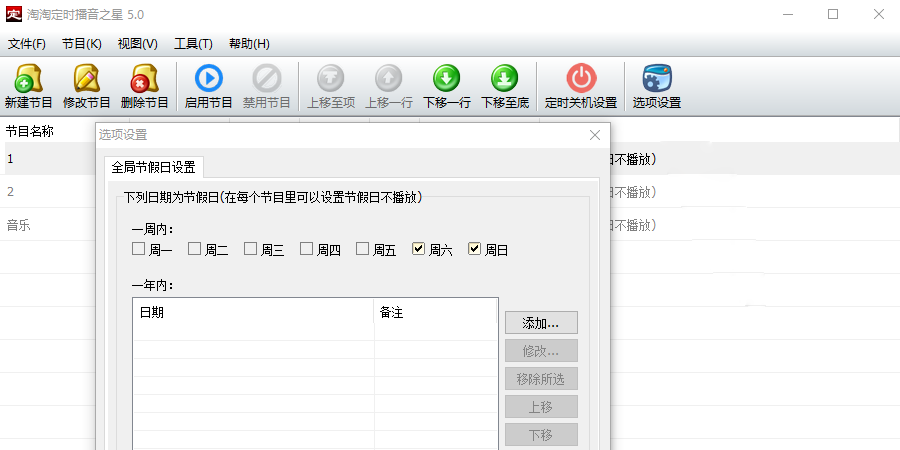This screenshot has height=450, width=900.
Task: Maximize the main application window
Action: click(x=833, y=14)
